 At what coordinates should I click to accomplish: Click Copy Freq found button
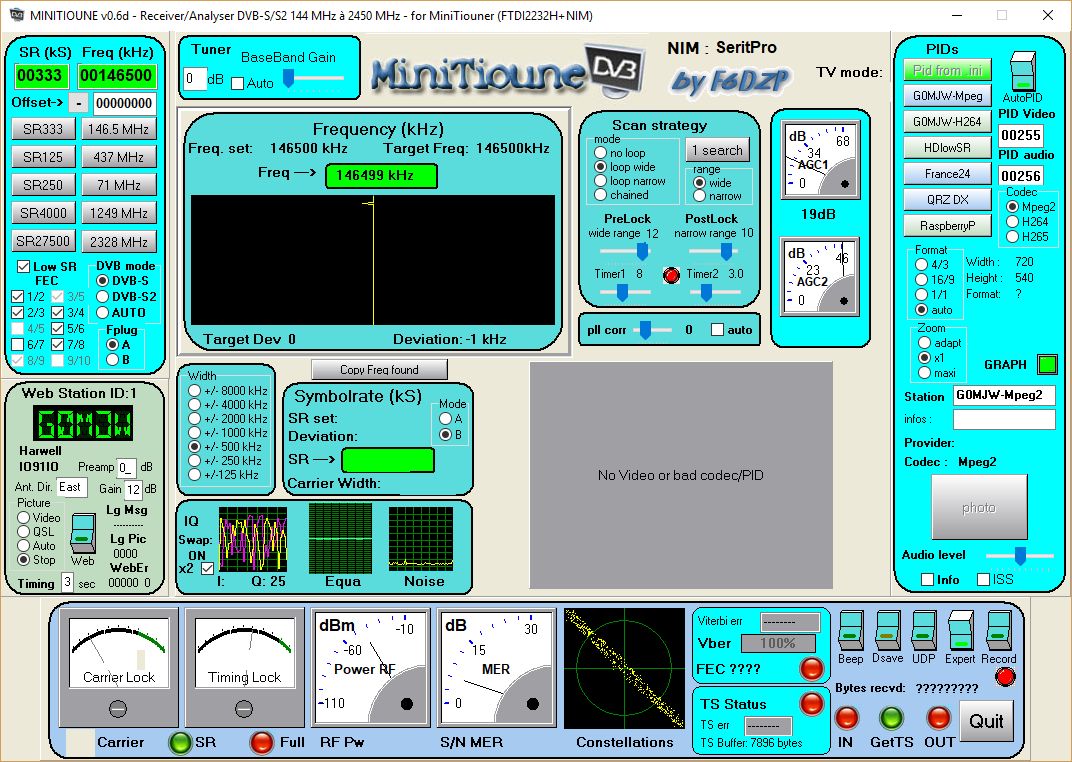(x=379, y=370)
